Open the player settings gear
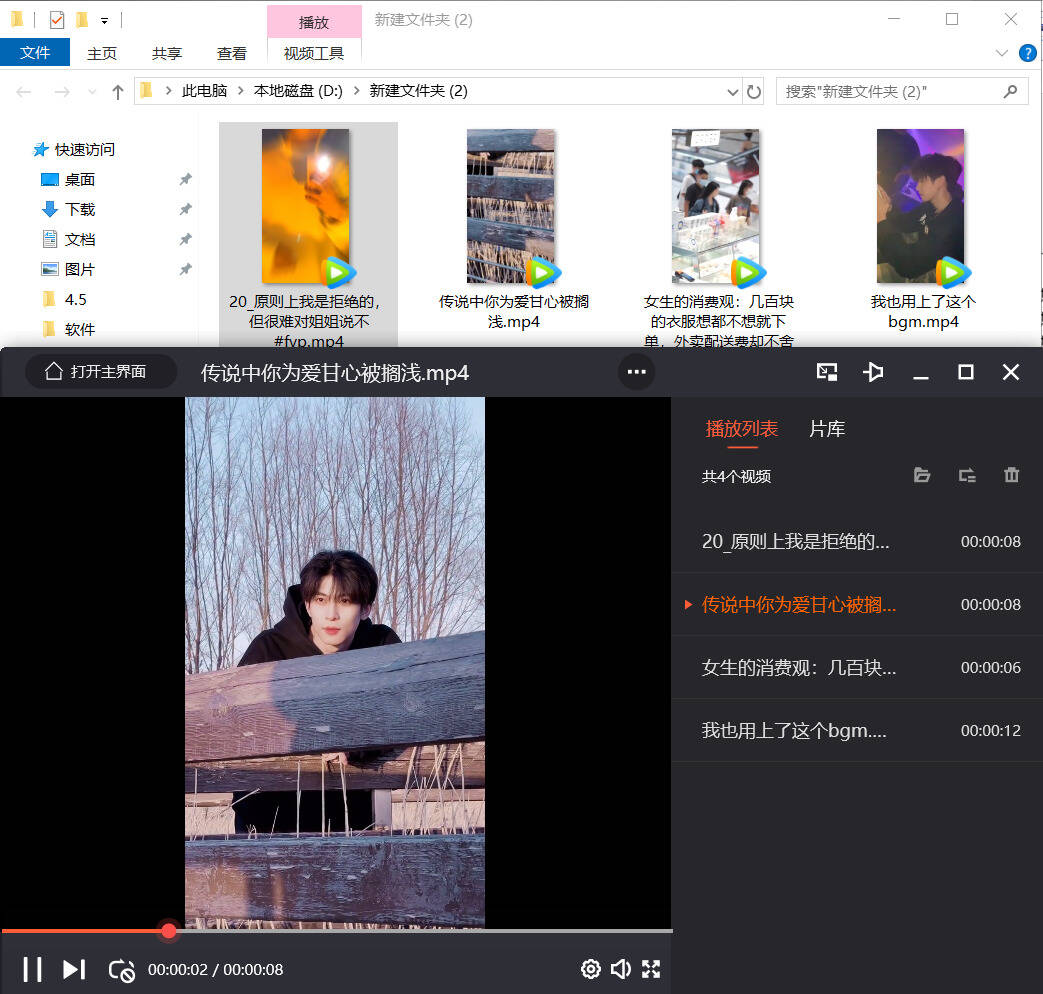The image size is (1043, 994). 590,969
